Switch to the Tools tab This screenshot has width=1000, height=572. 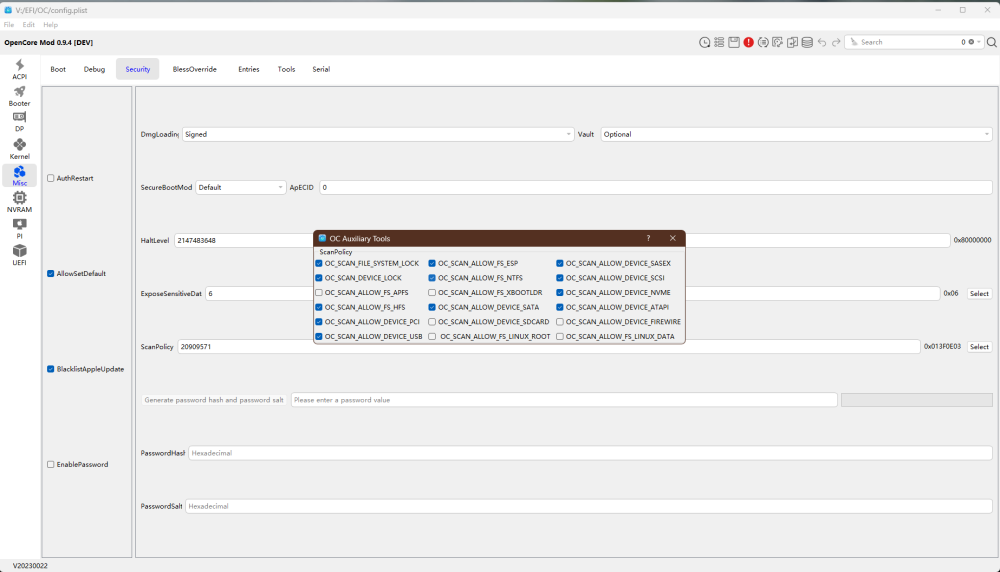tap(286, 69)
